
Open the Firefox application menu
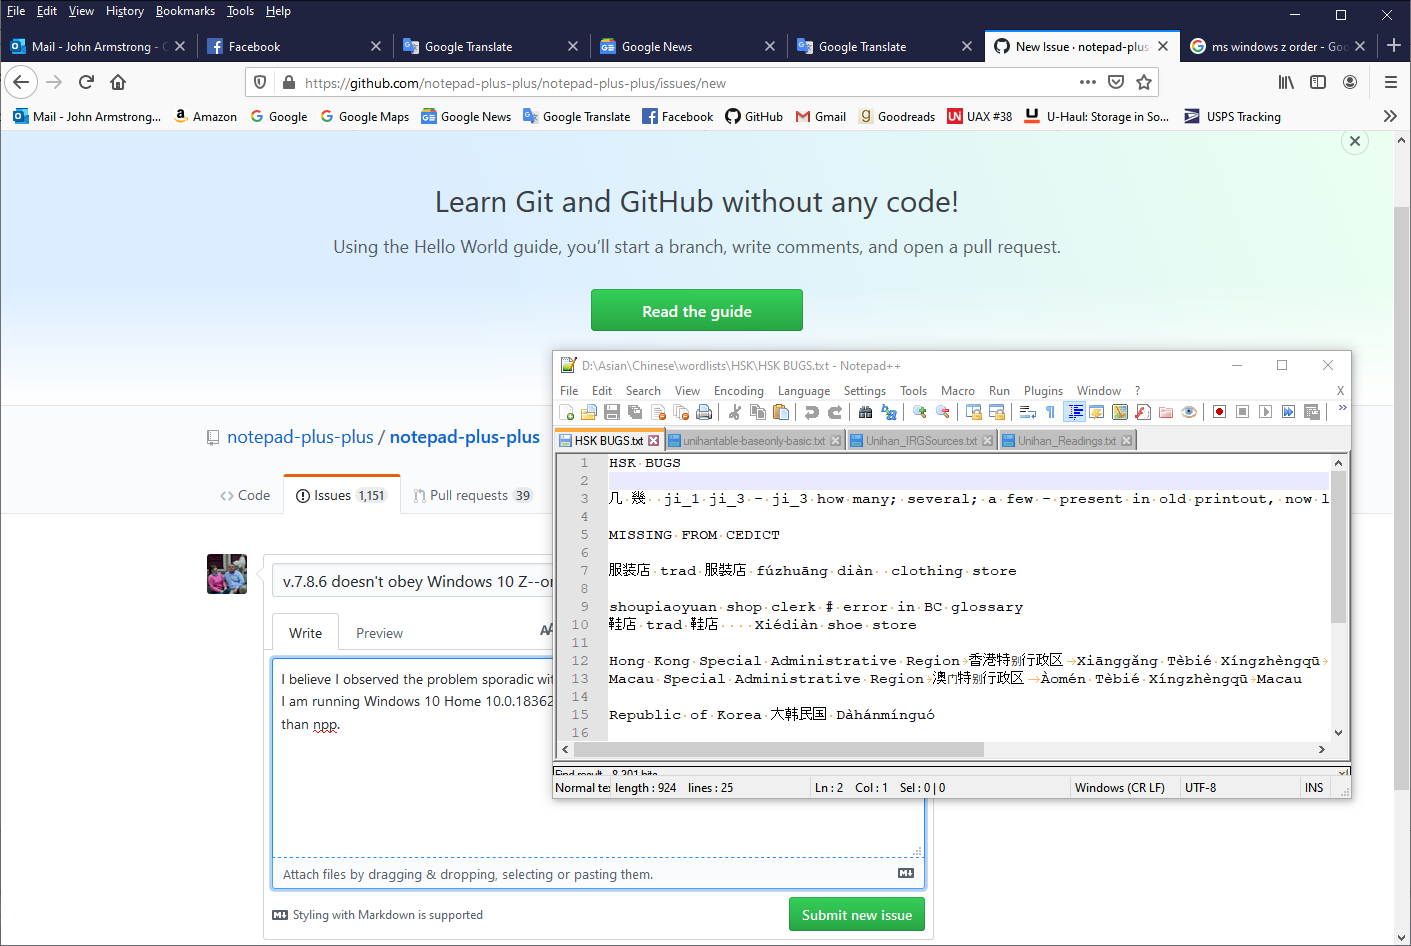pyautogui.click(x=1391, y=82)
